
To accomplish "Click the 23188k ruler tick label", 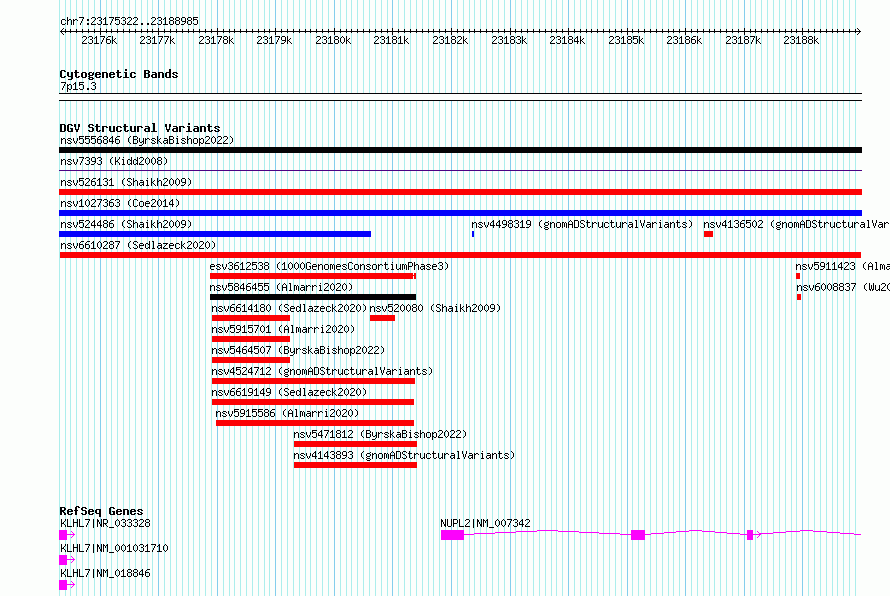I will coord(801,40).
